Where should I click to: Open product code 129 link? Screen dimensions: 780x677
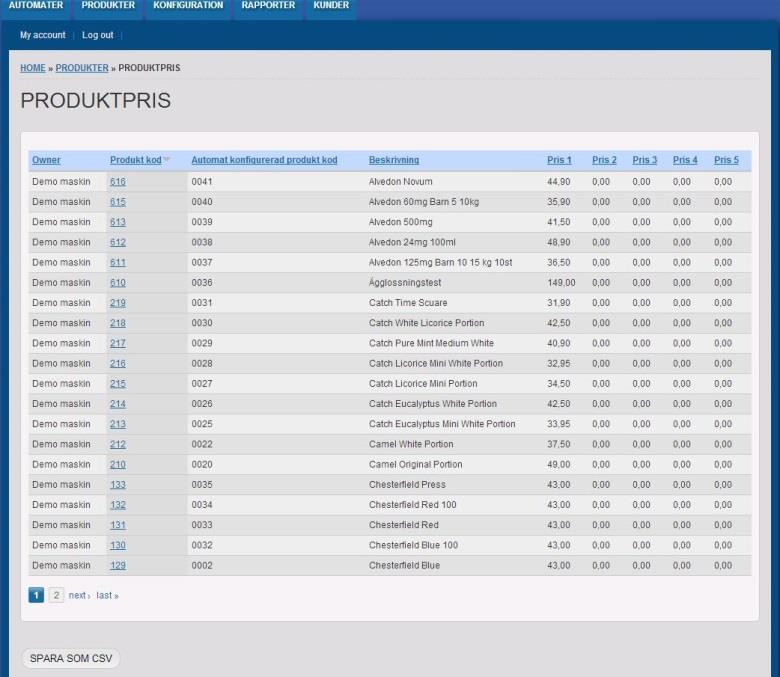coord(118,566)
